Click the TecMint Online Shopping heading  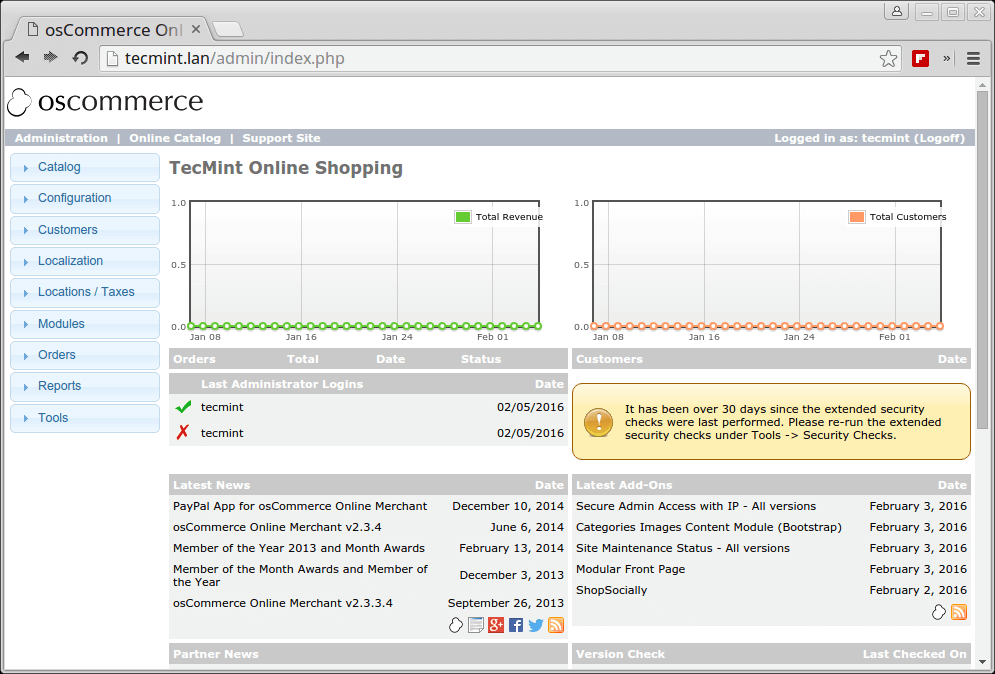tap(286, 168)
